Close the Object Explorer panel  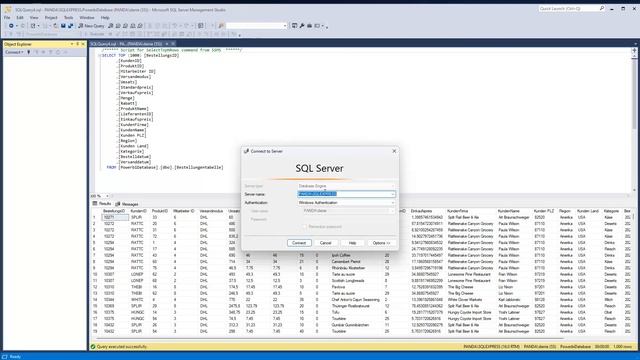coord(83,44)
